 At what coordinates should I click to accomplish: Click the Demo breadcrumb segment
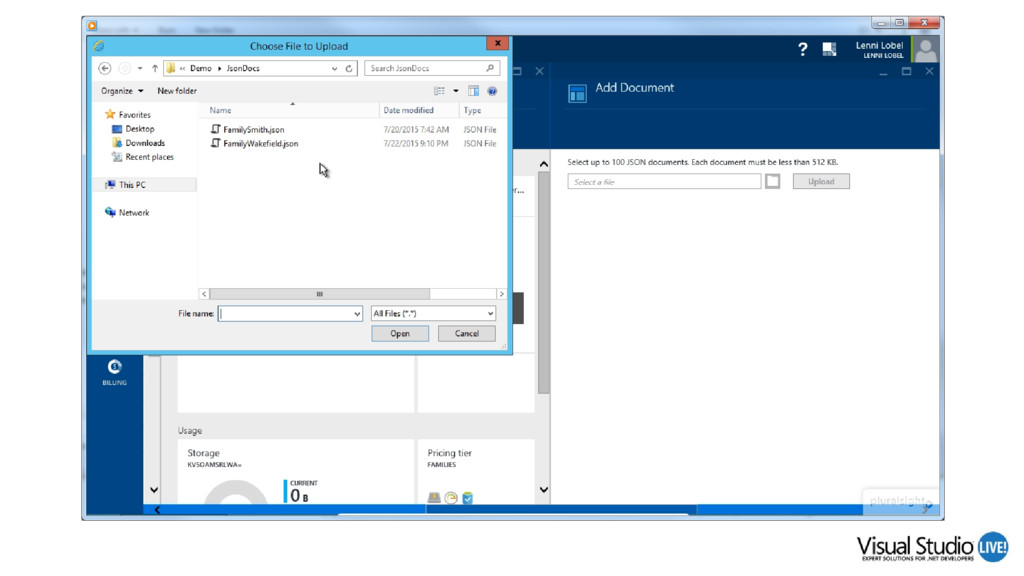(200, 68)
